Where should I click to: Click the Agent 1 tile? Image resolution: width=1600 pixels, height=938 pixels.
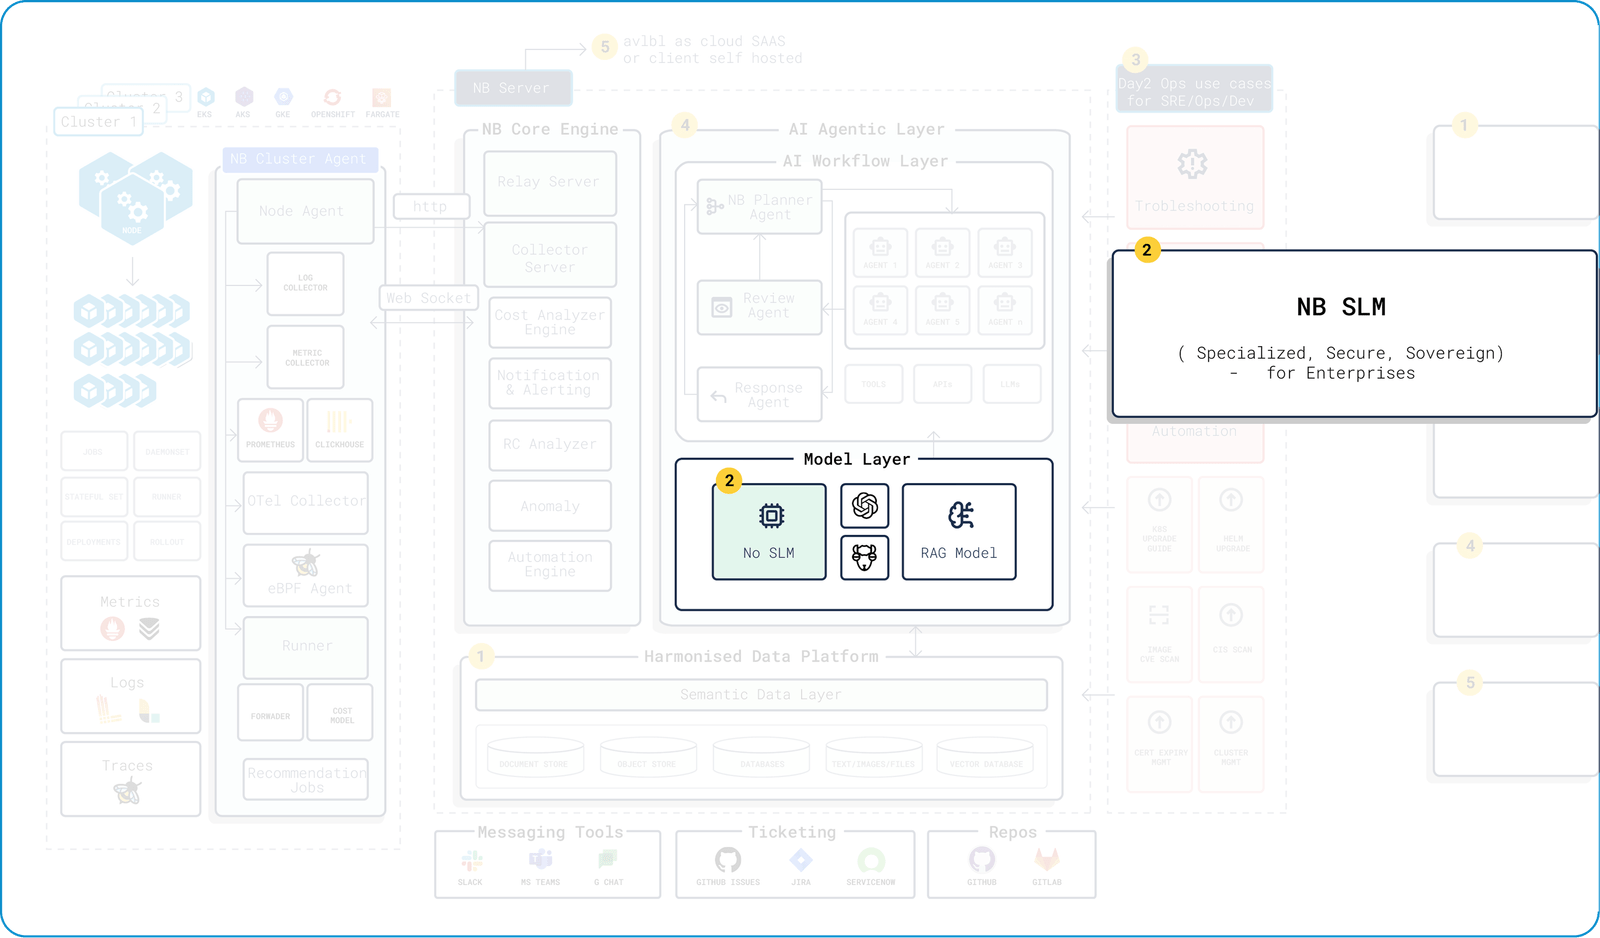[x=880, y=252]
